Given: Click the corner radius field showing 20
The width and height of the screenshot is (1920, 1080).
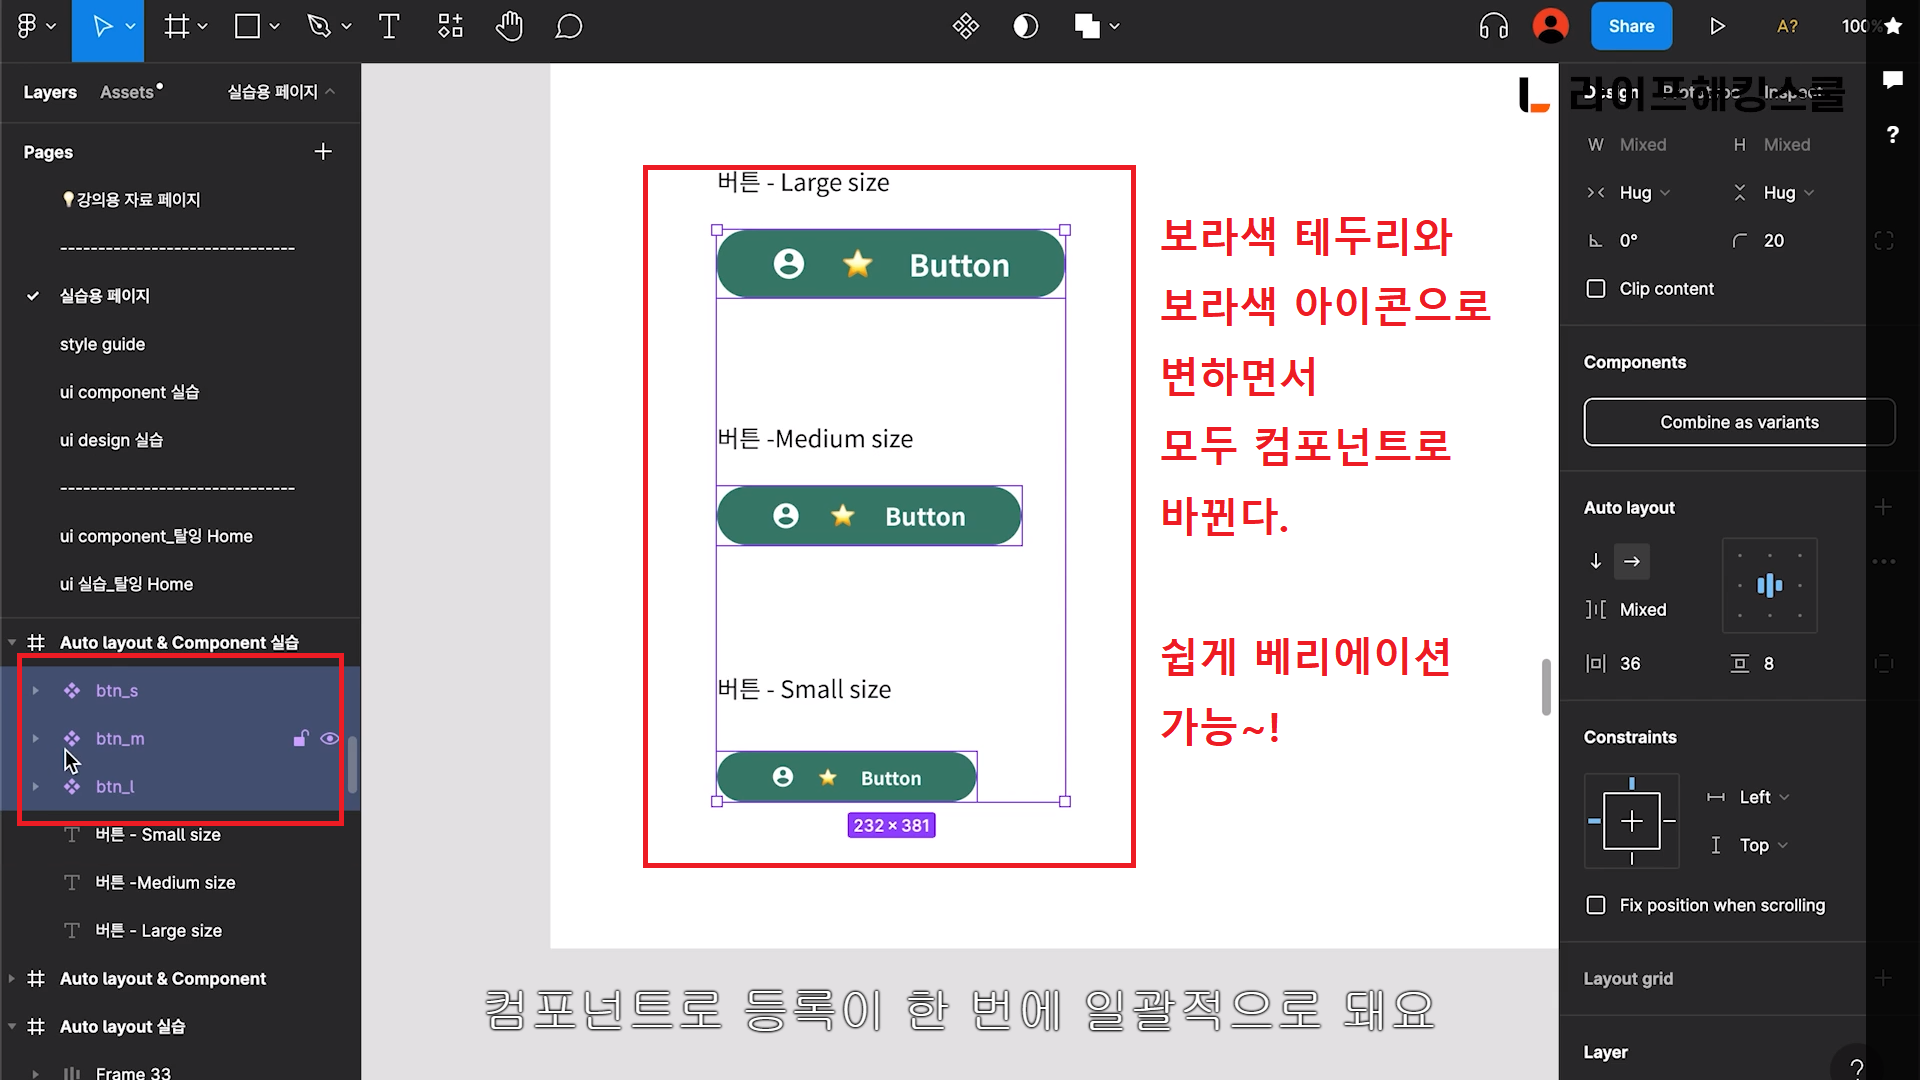Looking at the screenshot, I should pos(1774,241).
